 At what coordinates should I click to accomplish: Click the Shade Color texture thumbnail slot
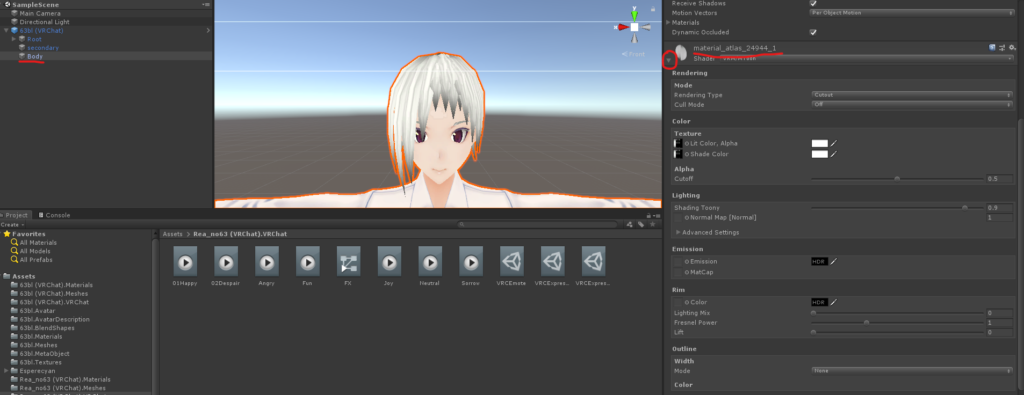point(678,154)
